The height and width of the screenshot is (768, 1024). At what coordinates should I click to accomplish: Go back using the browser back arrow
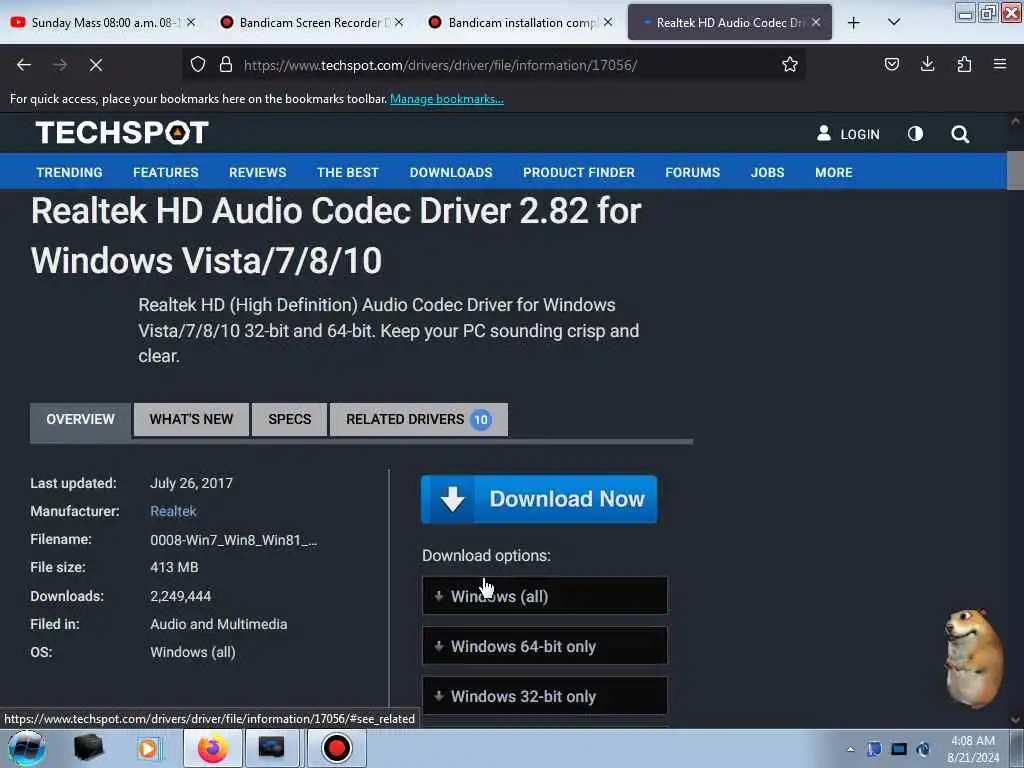tap(24, 65)
